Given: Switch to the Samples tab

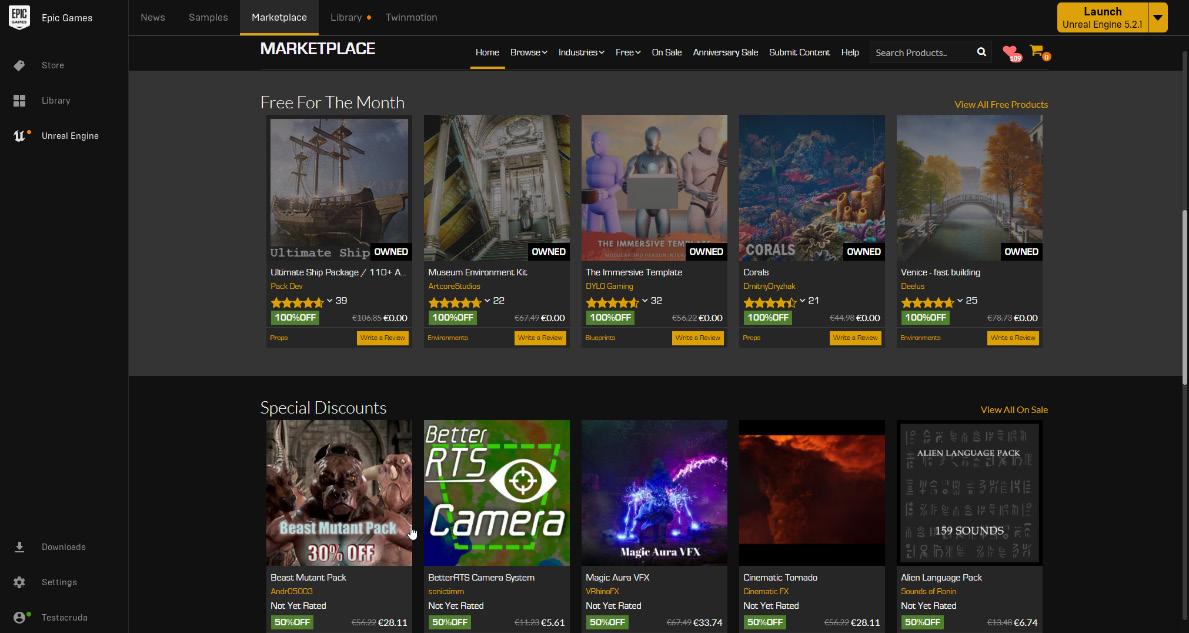Looking at the screenshot, I should pyautogui.click(x=208, y=17).
